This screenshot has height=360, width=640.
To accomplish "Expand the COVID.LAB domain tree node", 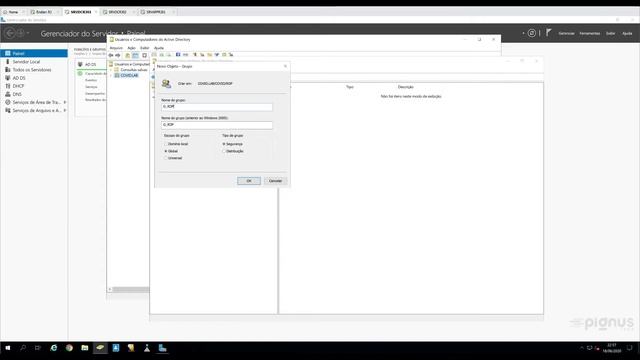I will coord(111,76).
